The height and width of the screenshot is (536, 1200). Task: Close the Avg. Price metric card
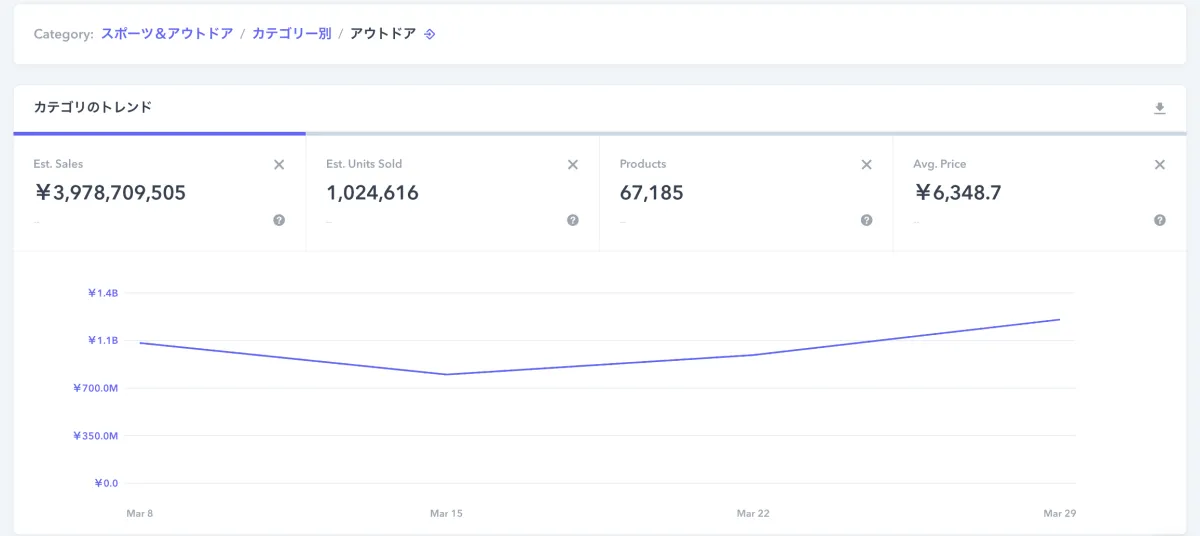coord(1160,165)
